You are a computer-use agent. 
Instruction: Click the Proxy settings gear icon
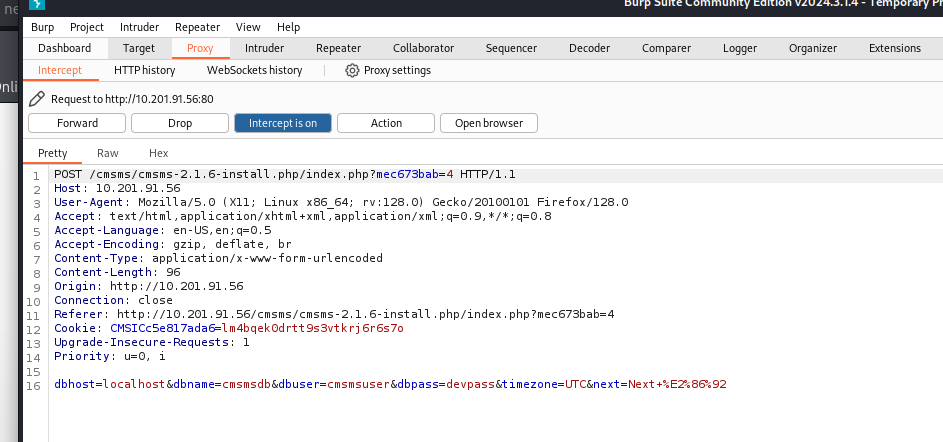(352, 70)
